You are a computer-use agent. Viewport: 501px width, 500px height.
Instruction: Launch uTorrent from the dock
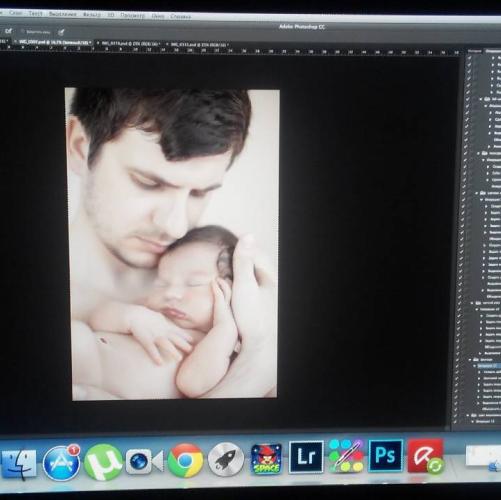click(103, 462)
